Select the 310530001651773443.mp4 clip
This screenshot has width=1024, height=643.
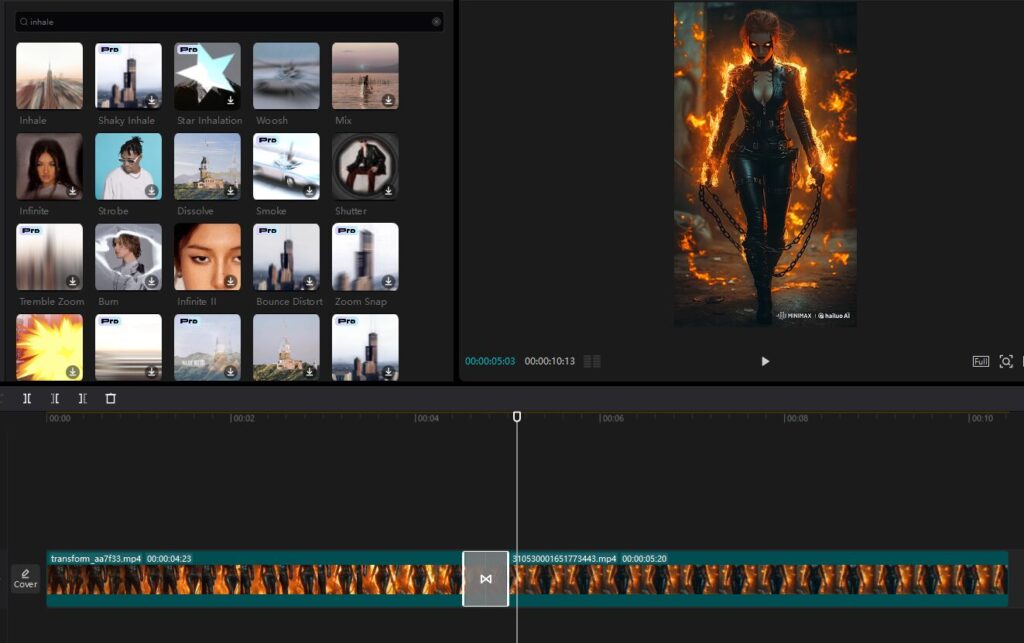(759, 579)
